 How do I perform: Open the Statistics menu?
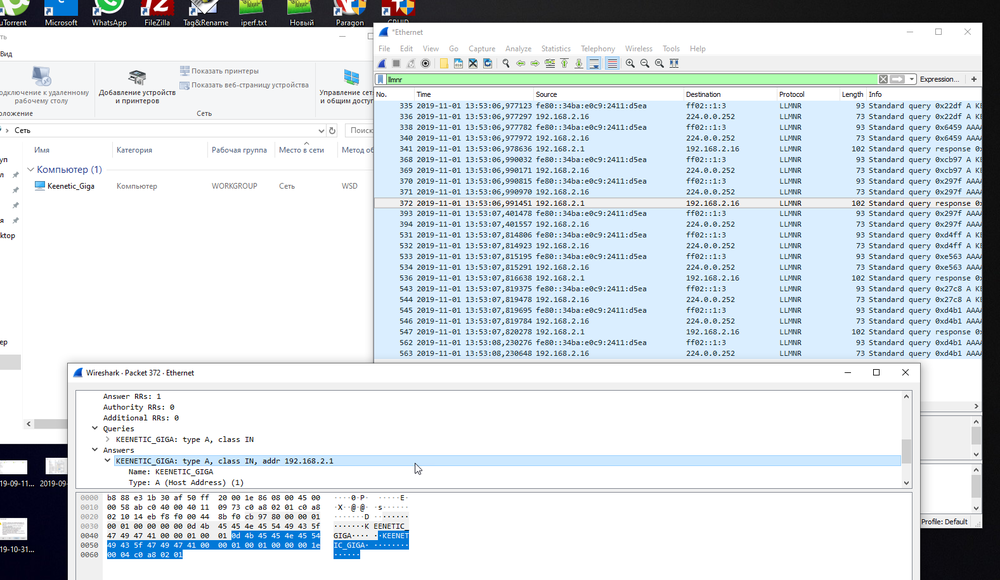[555, 48]
